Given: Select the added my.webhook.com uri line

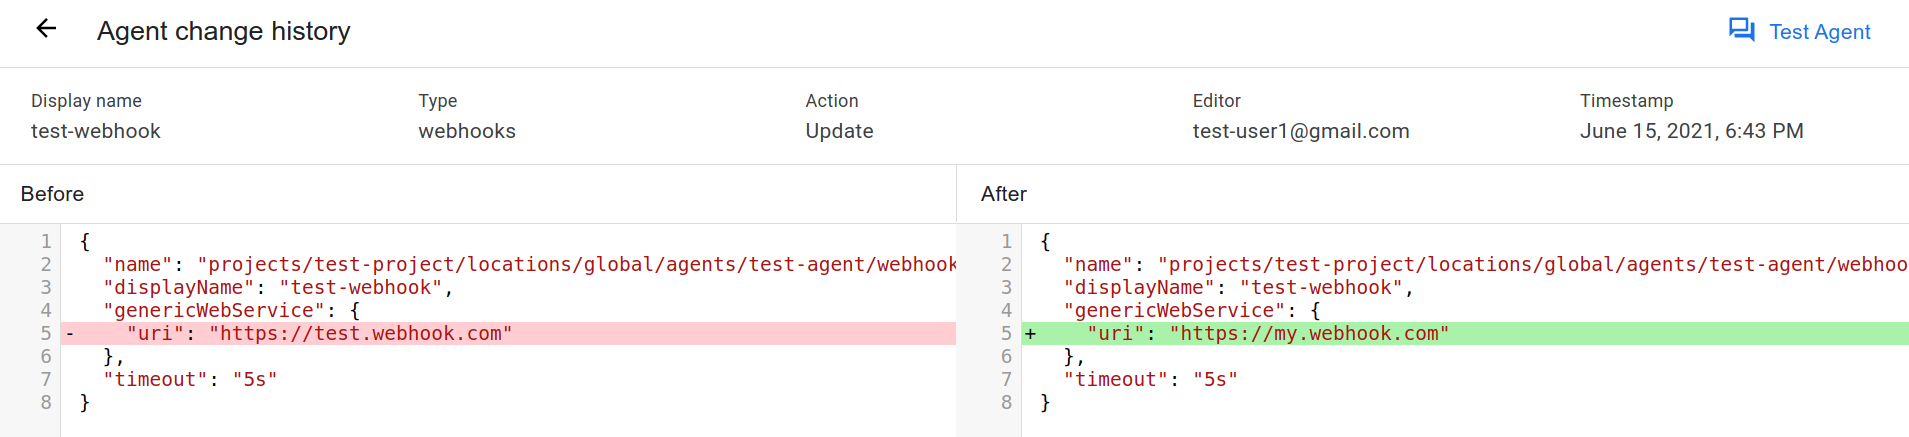Looking at the screenshot, I should coord(1268,334).
